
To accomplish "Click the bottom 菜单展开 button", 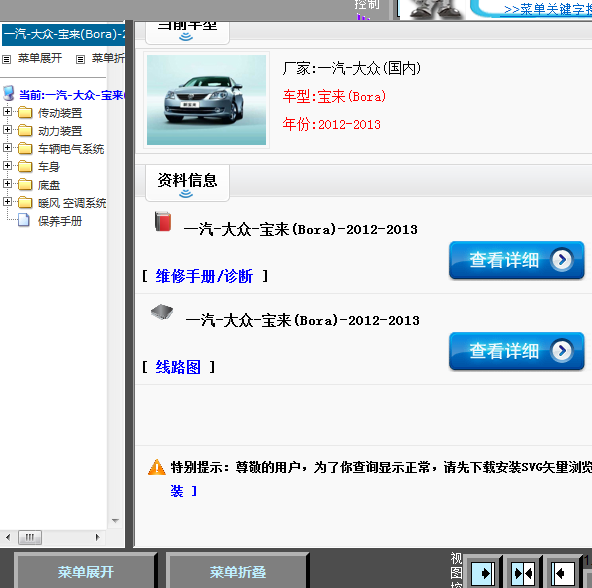I will 85,571.
